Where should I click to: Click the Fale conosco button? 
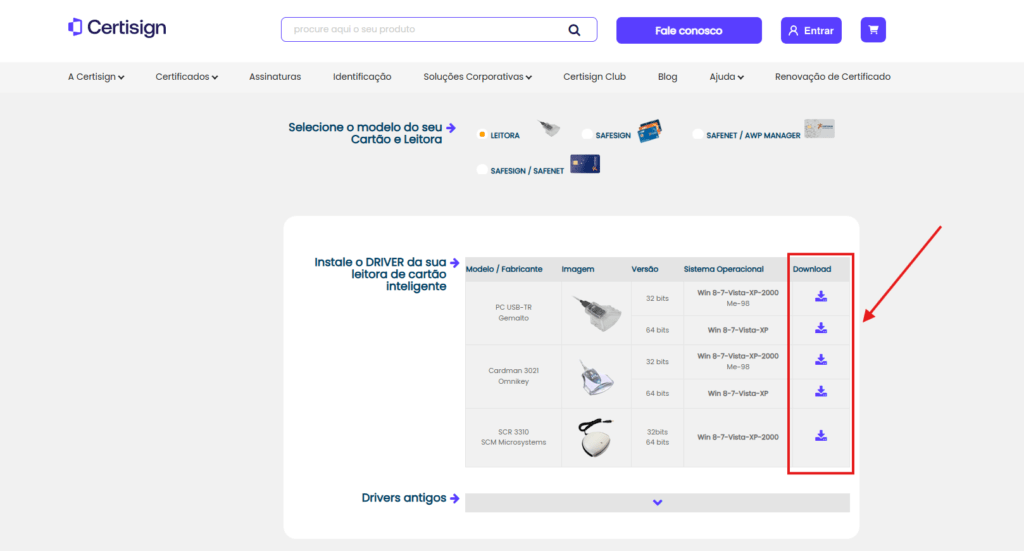[689, 31]
